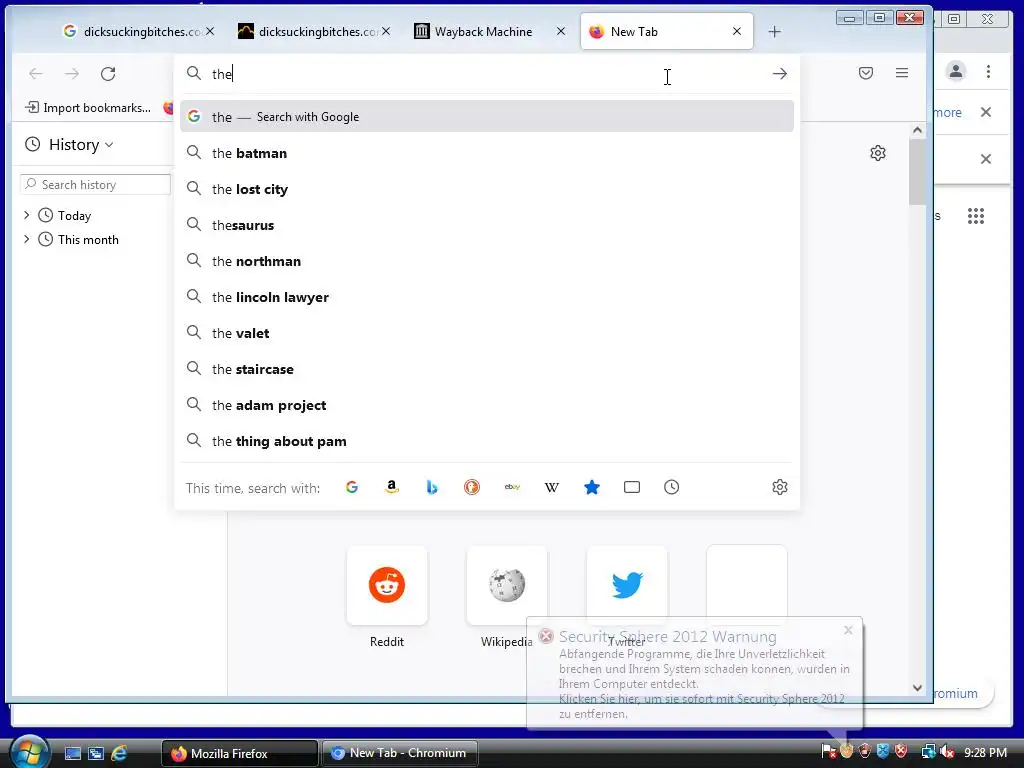
Task: Open the Pocket save icon
Action: 866,73
